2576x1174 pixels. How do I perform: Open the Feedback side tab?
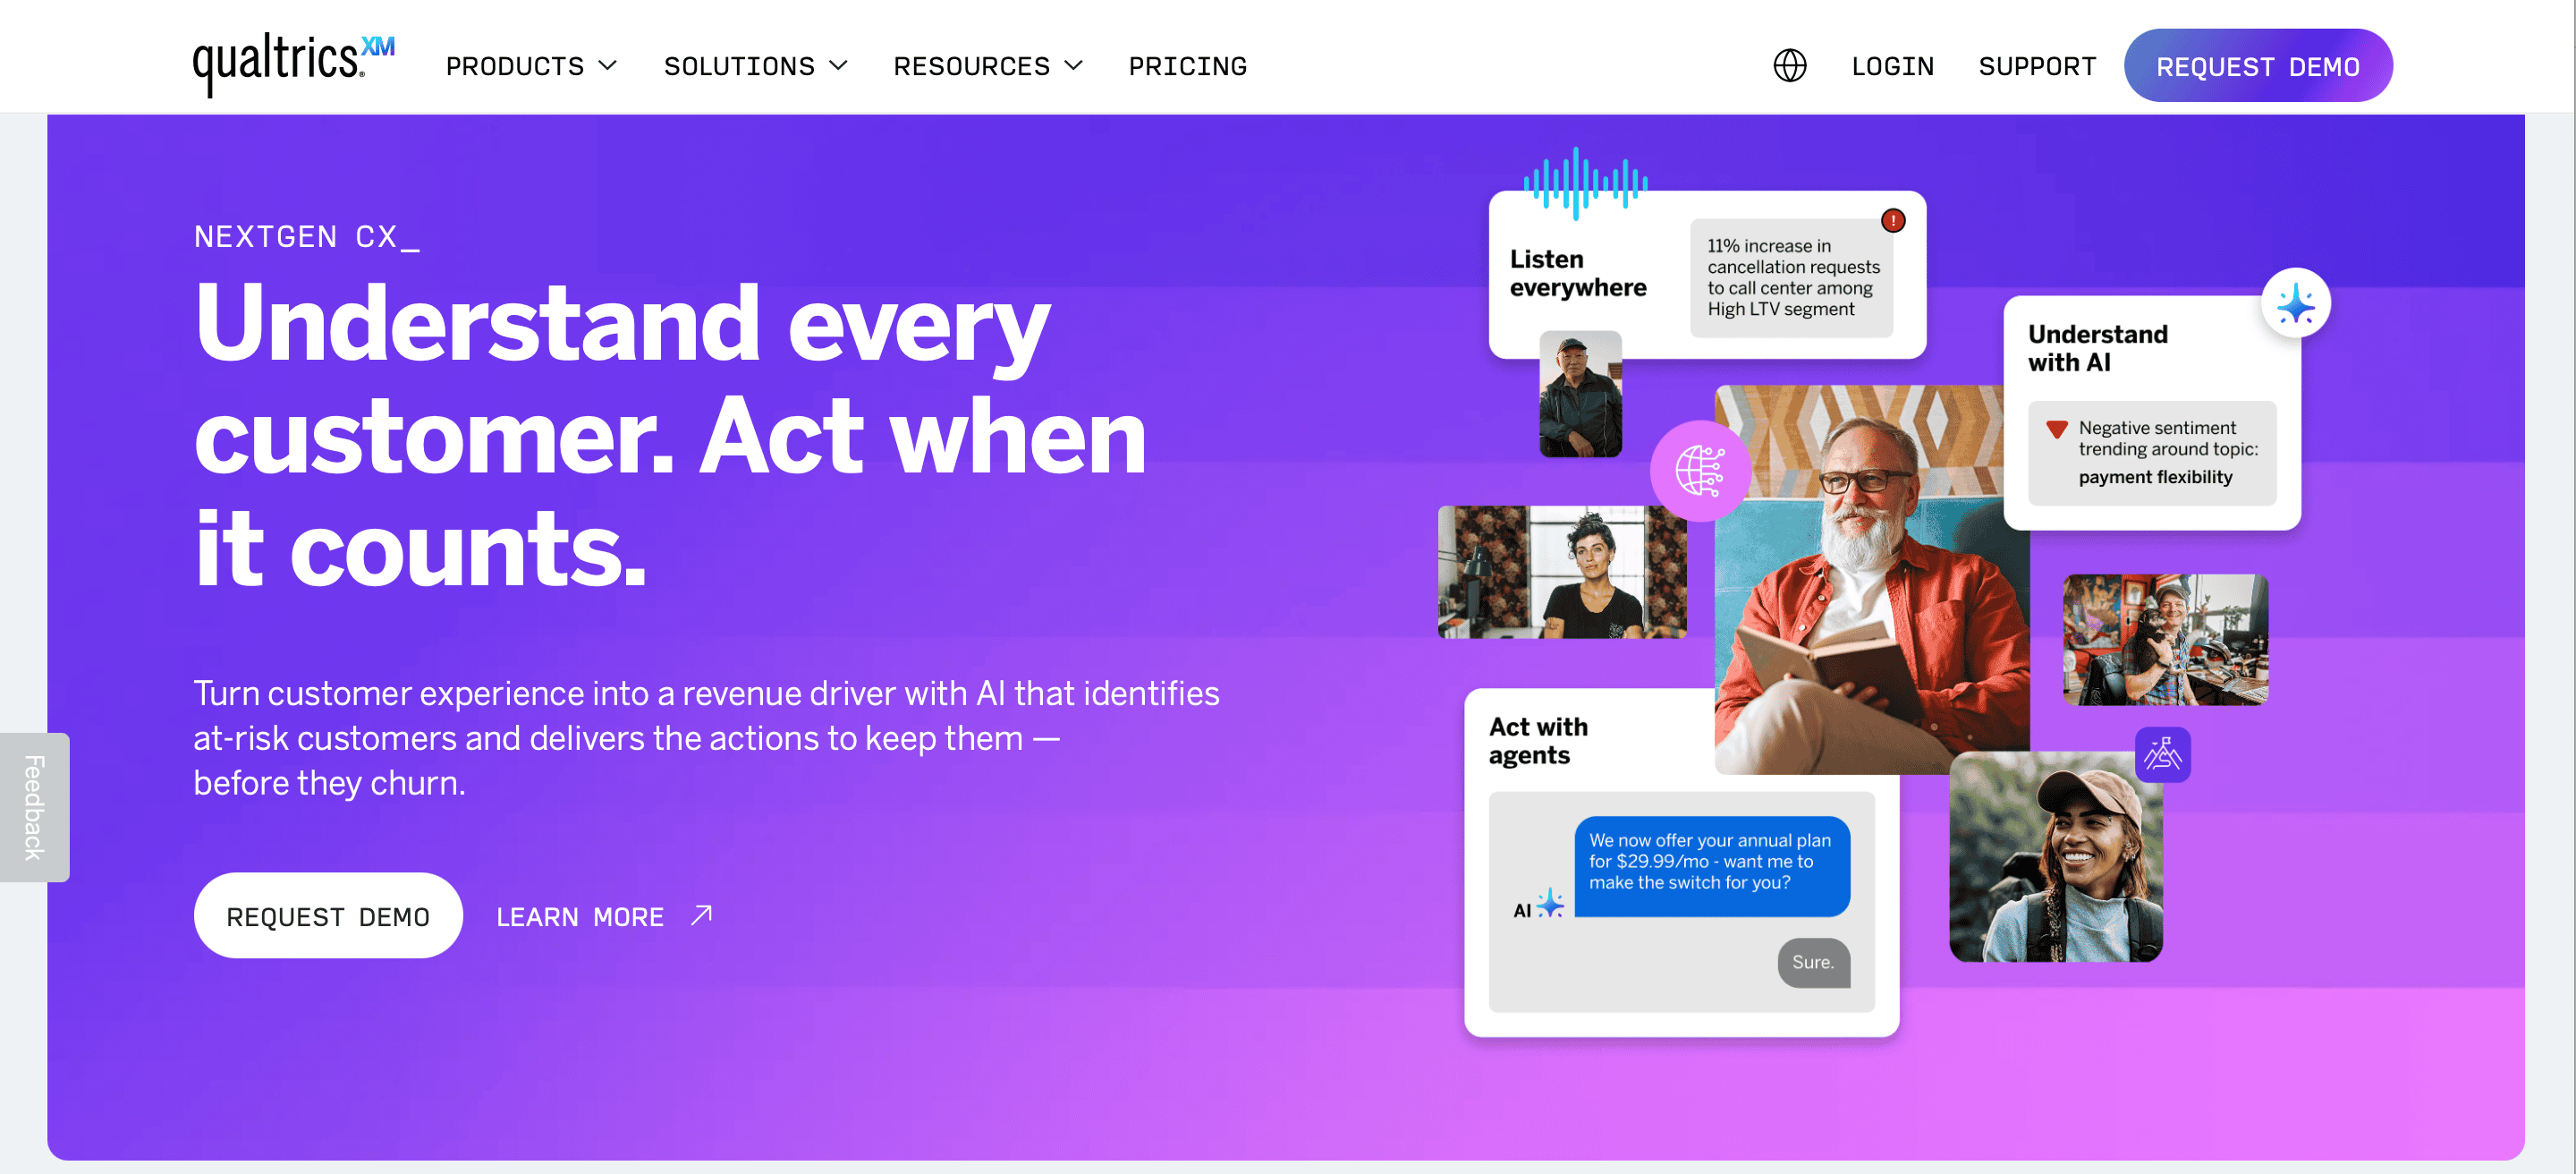tap(34, 807)
